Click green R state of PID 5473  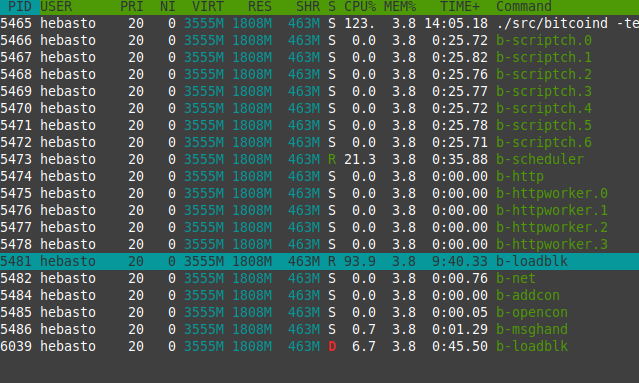click(332, 159)
